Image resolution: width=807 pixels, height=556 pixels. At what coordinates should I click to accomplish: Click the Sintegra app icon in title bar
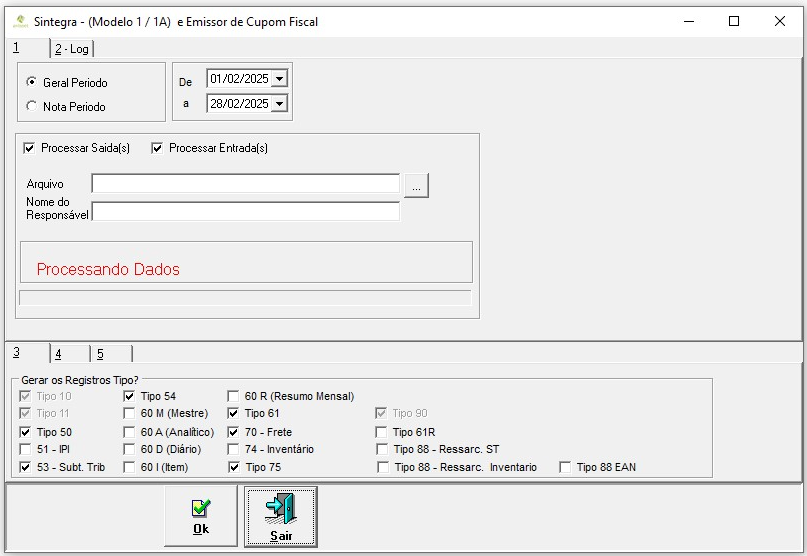click(20, 21)
